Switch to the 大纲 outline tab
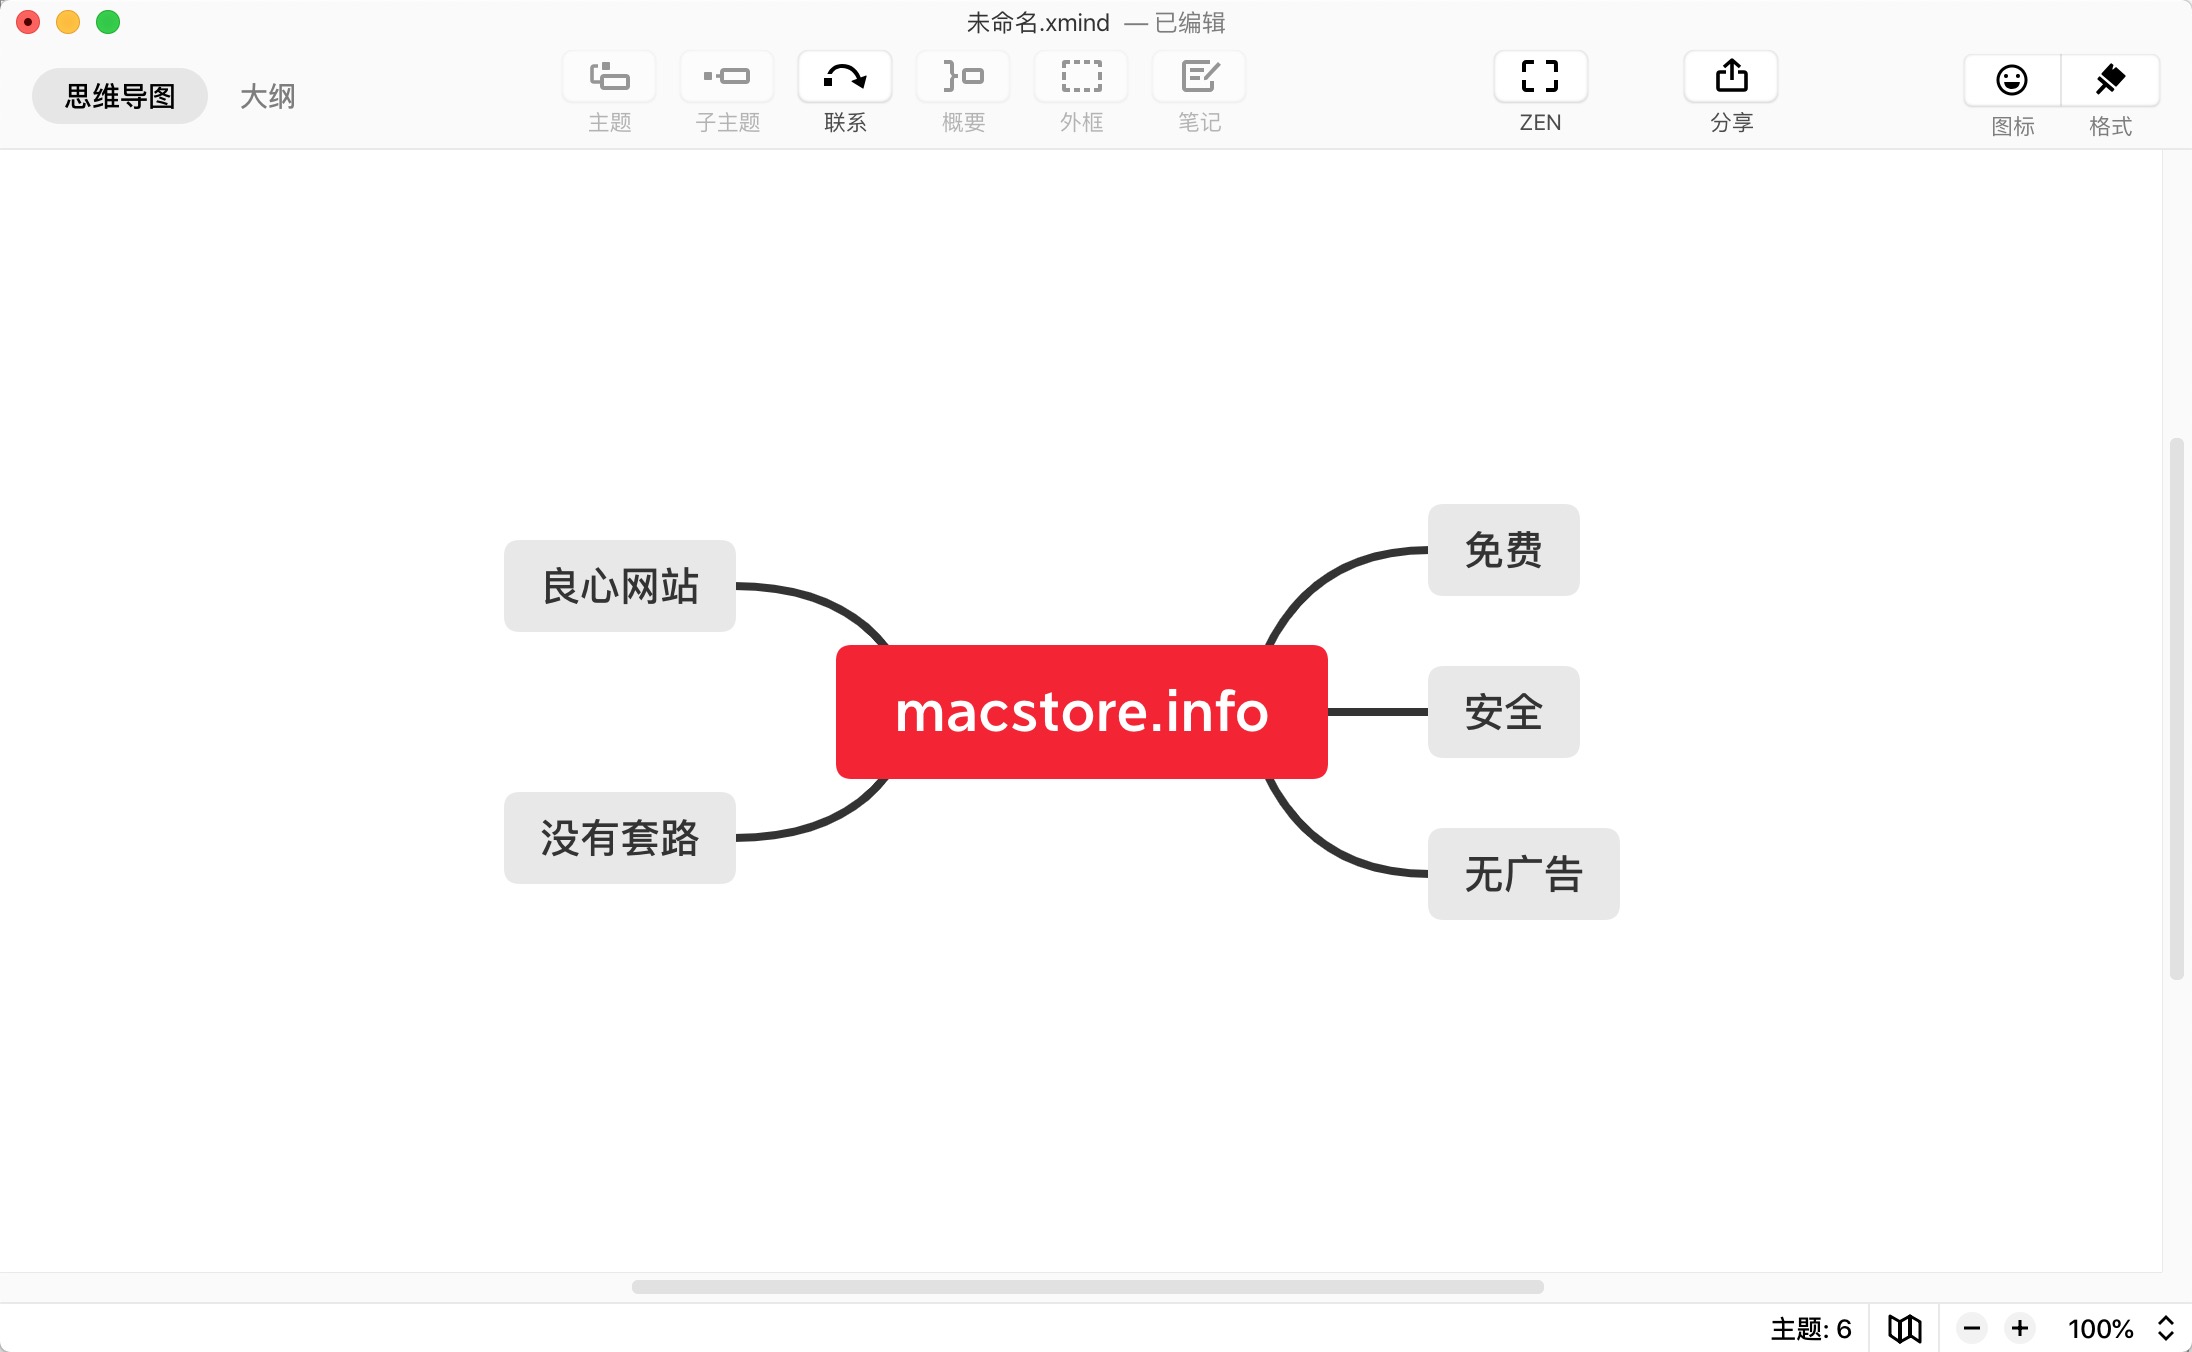 268,96
